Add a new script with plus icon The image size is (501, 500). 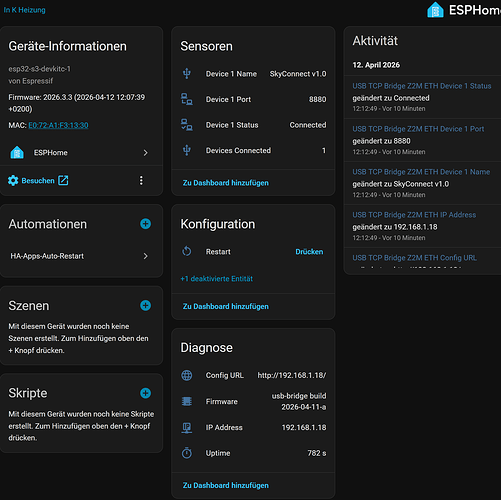145,393
